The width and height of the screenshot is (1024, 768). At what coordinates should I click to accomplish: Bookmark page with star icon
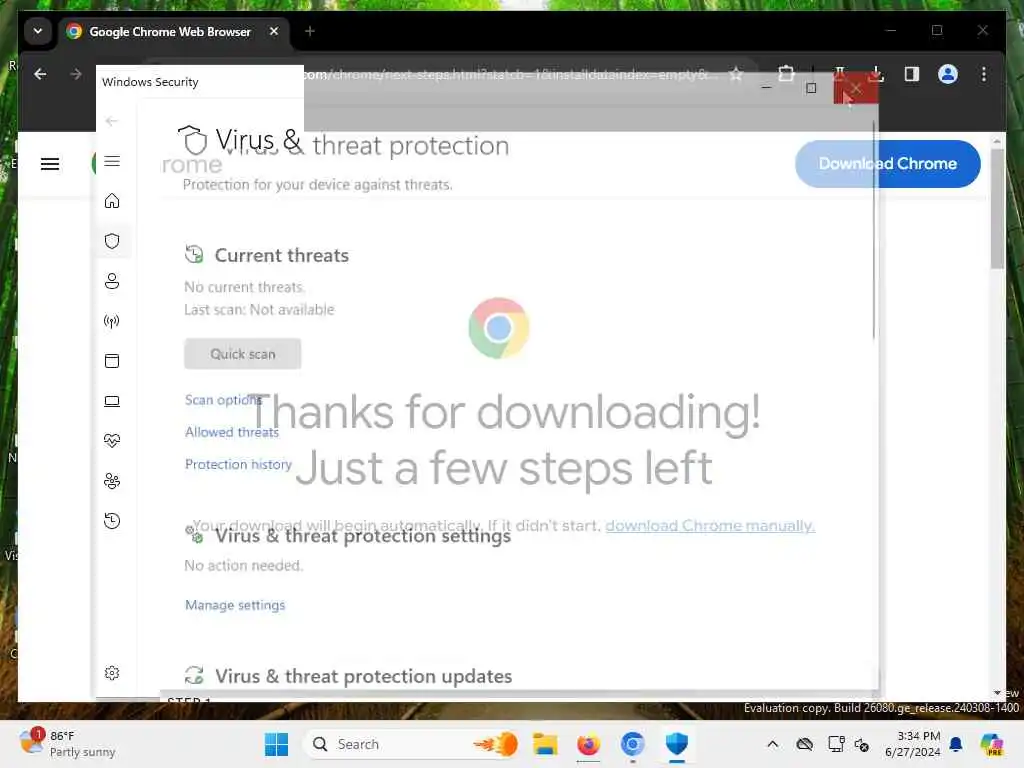click(x=736, y=74)
